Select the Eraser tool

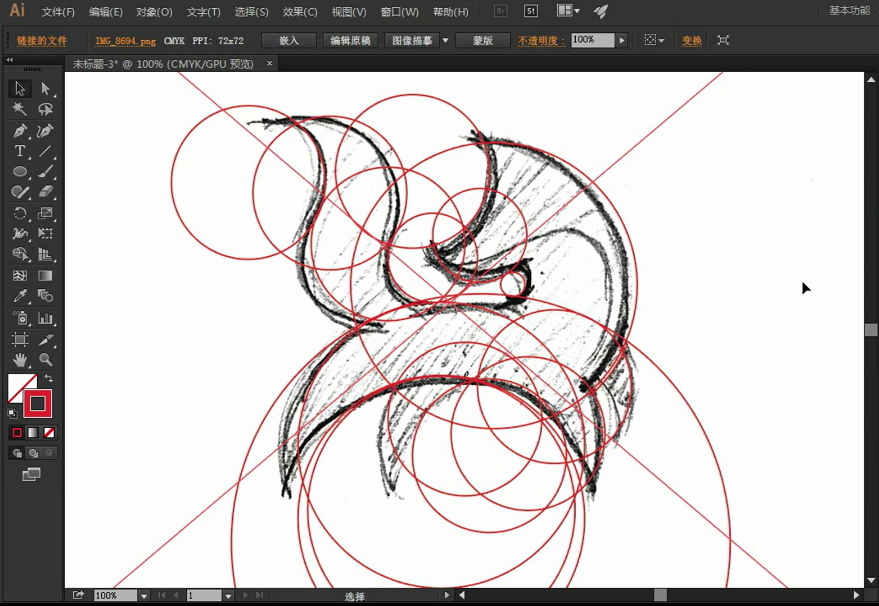(x=45, y=192)
